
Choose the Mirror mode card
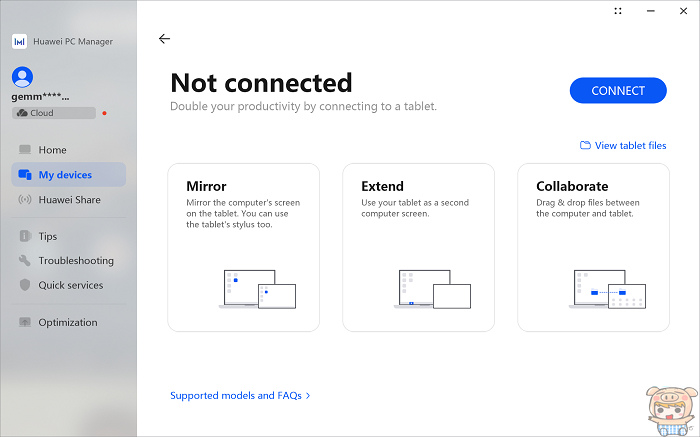tap(245, 247)
